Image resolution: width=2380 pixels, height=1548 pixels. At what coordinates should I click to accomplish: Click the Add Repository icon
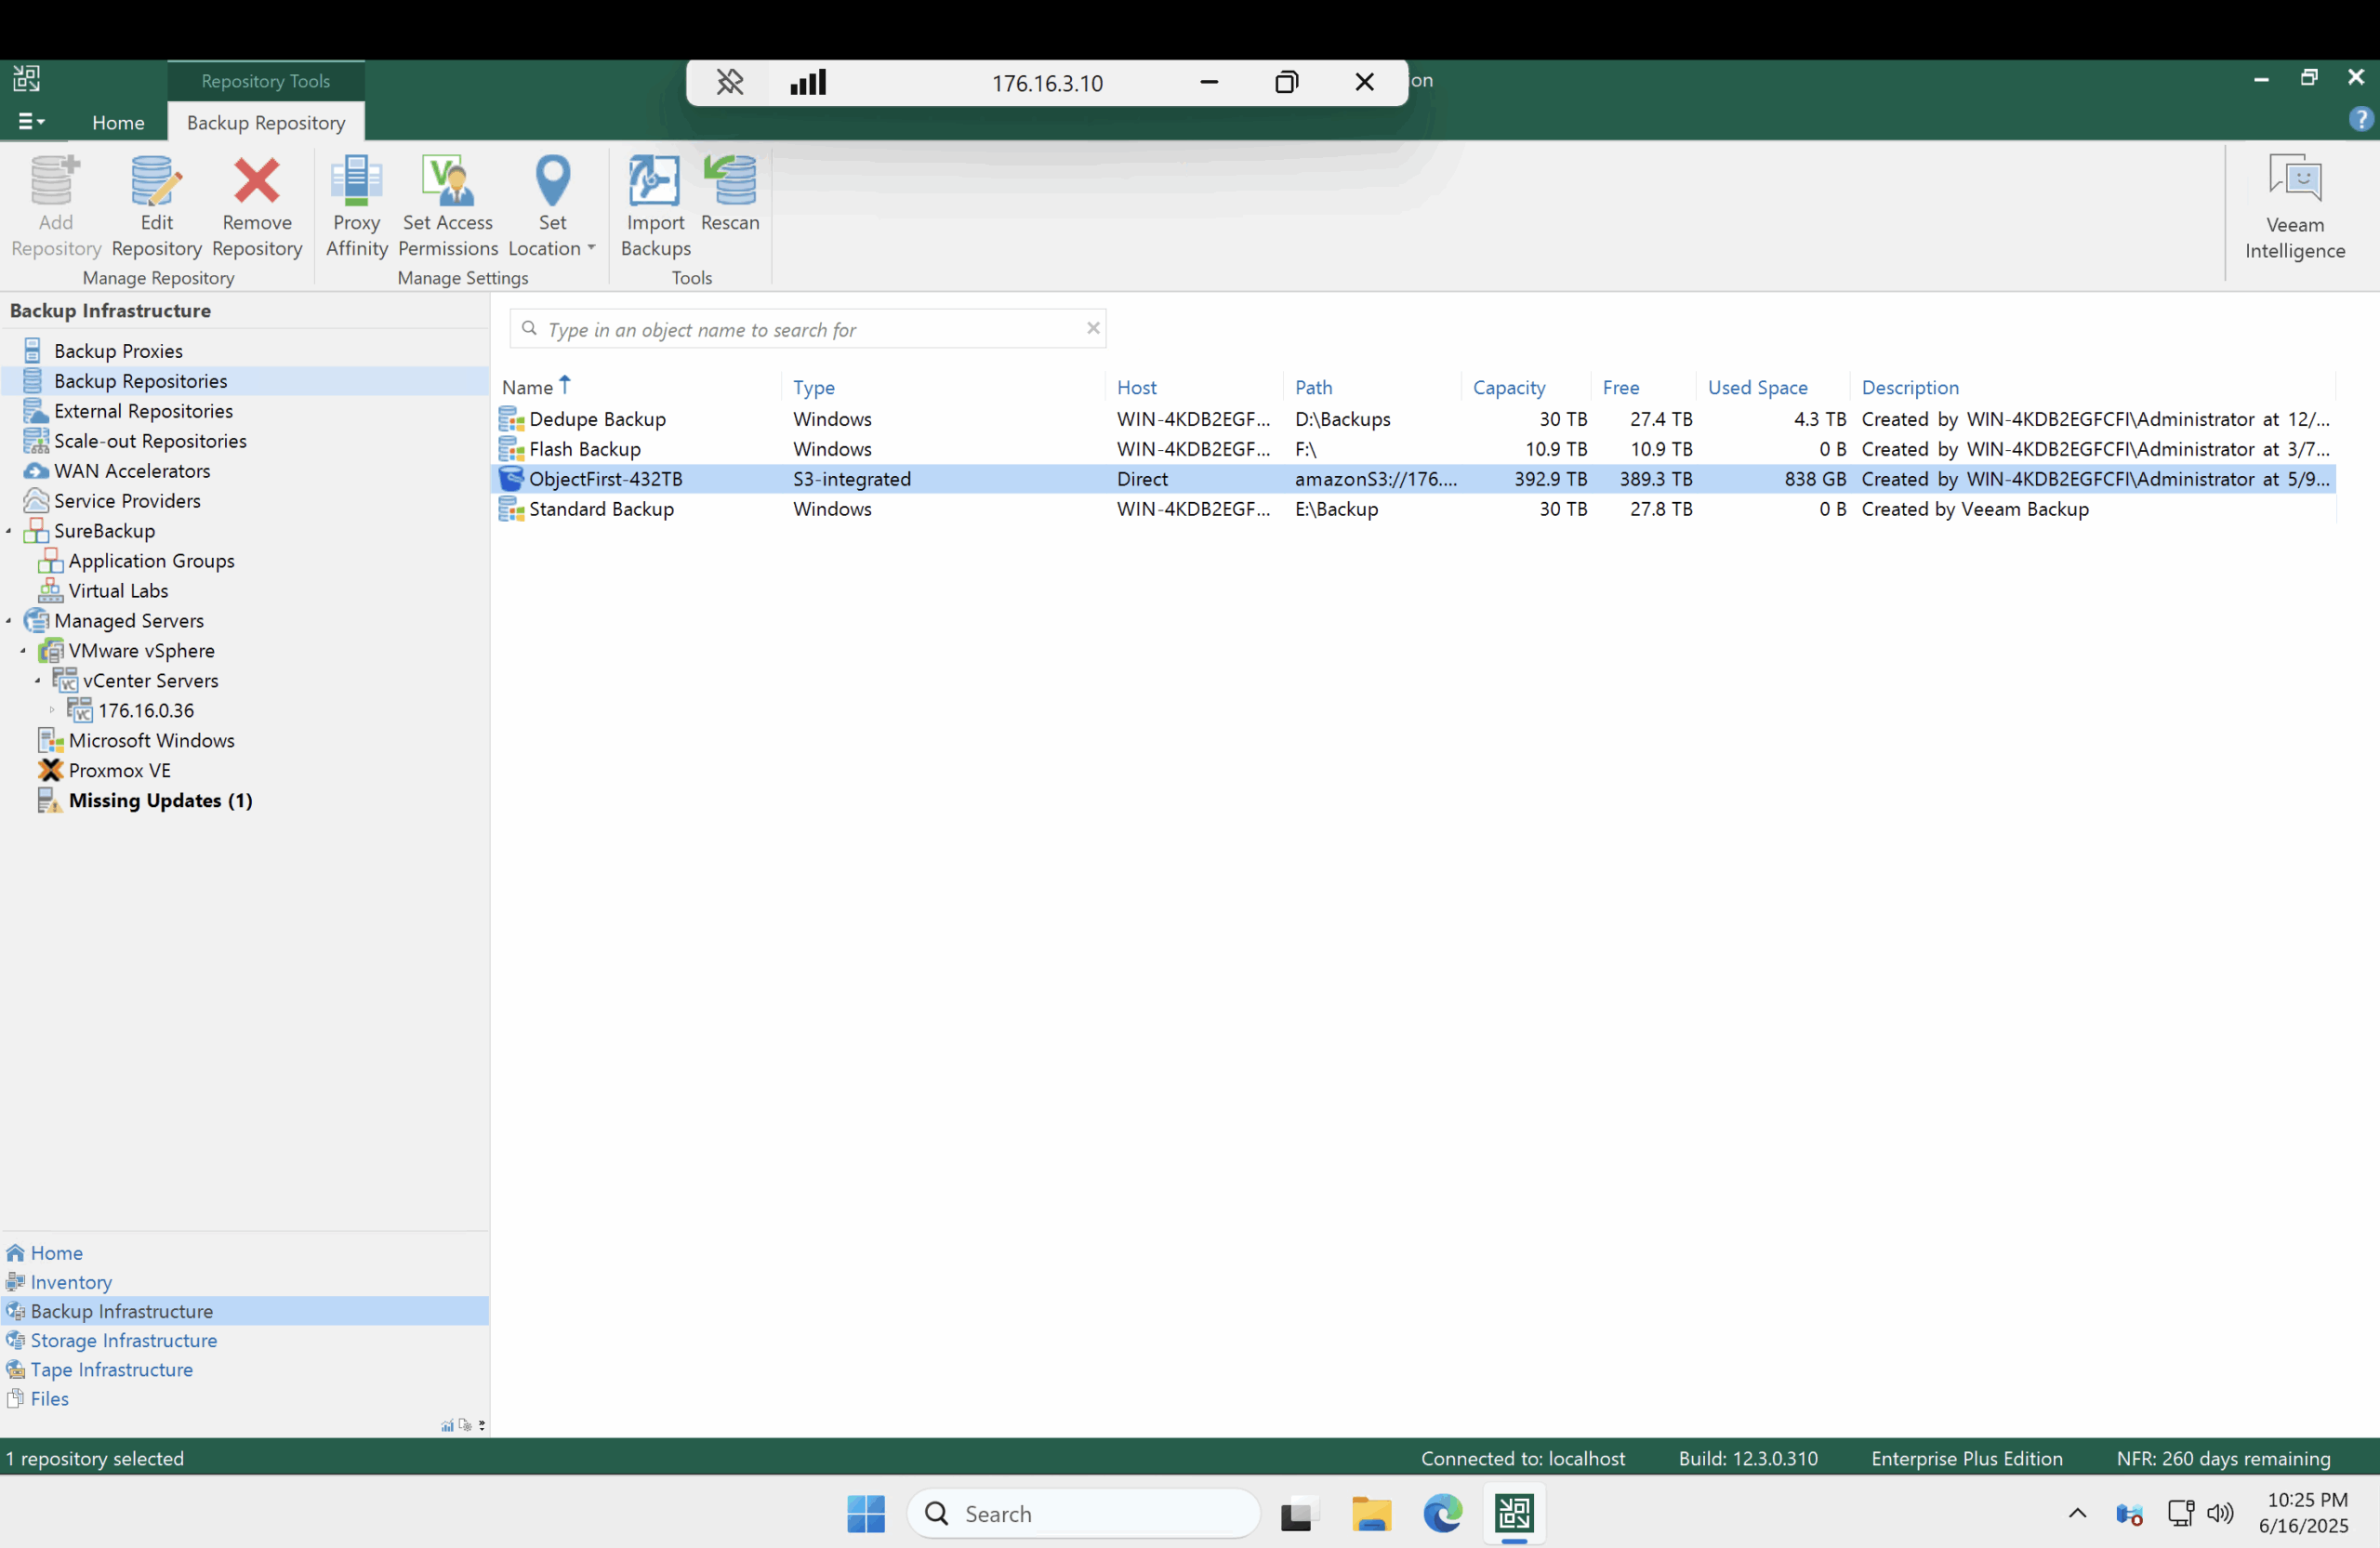tap(55, 181)
